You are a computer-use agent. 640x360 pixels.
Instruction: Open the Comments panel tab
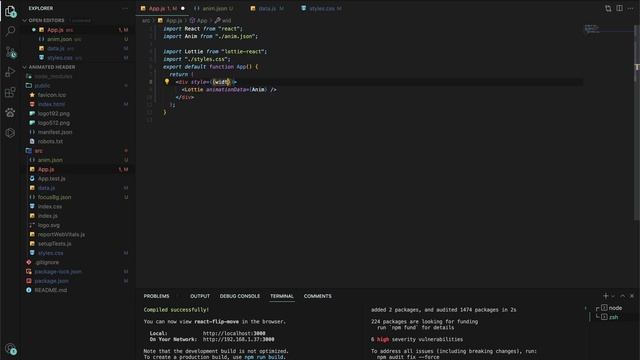coord(318,296)
